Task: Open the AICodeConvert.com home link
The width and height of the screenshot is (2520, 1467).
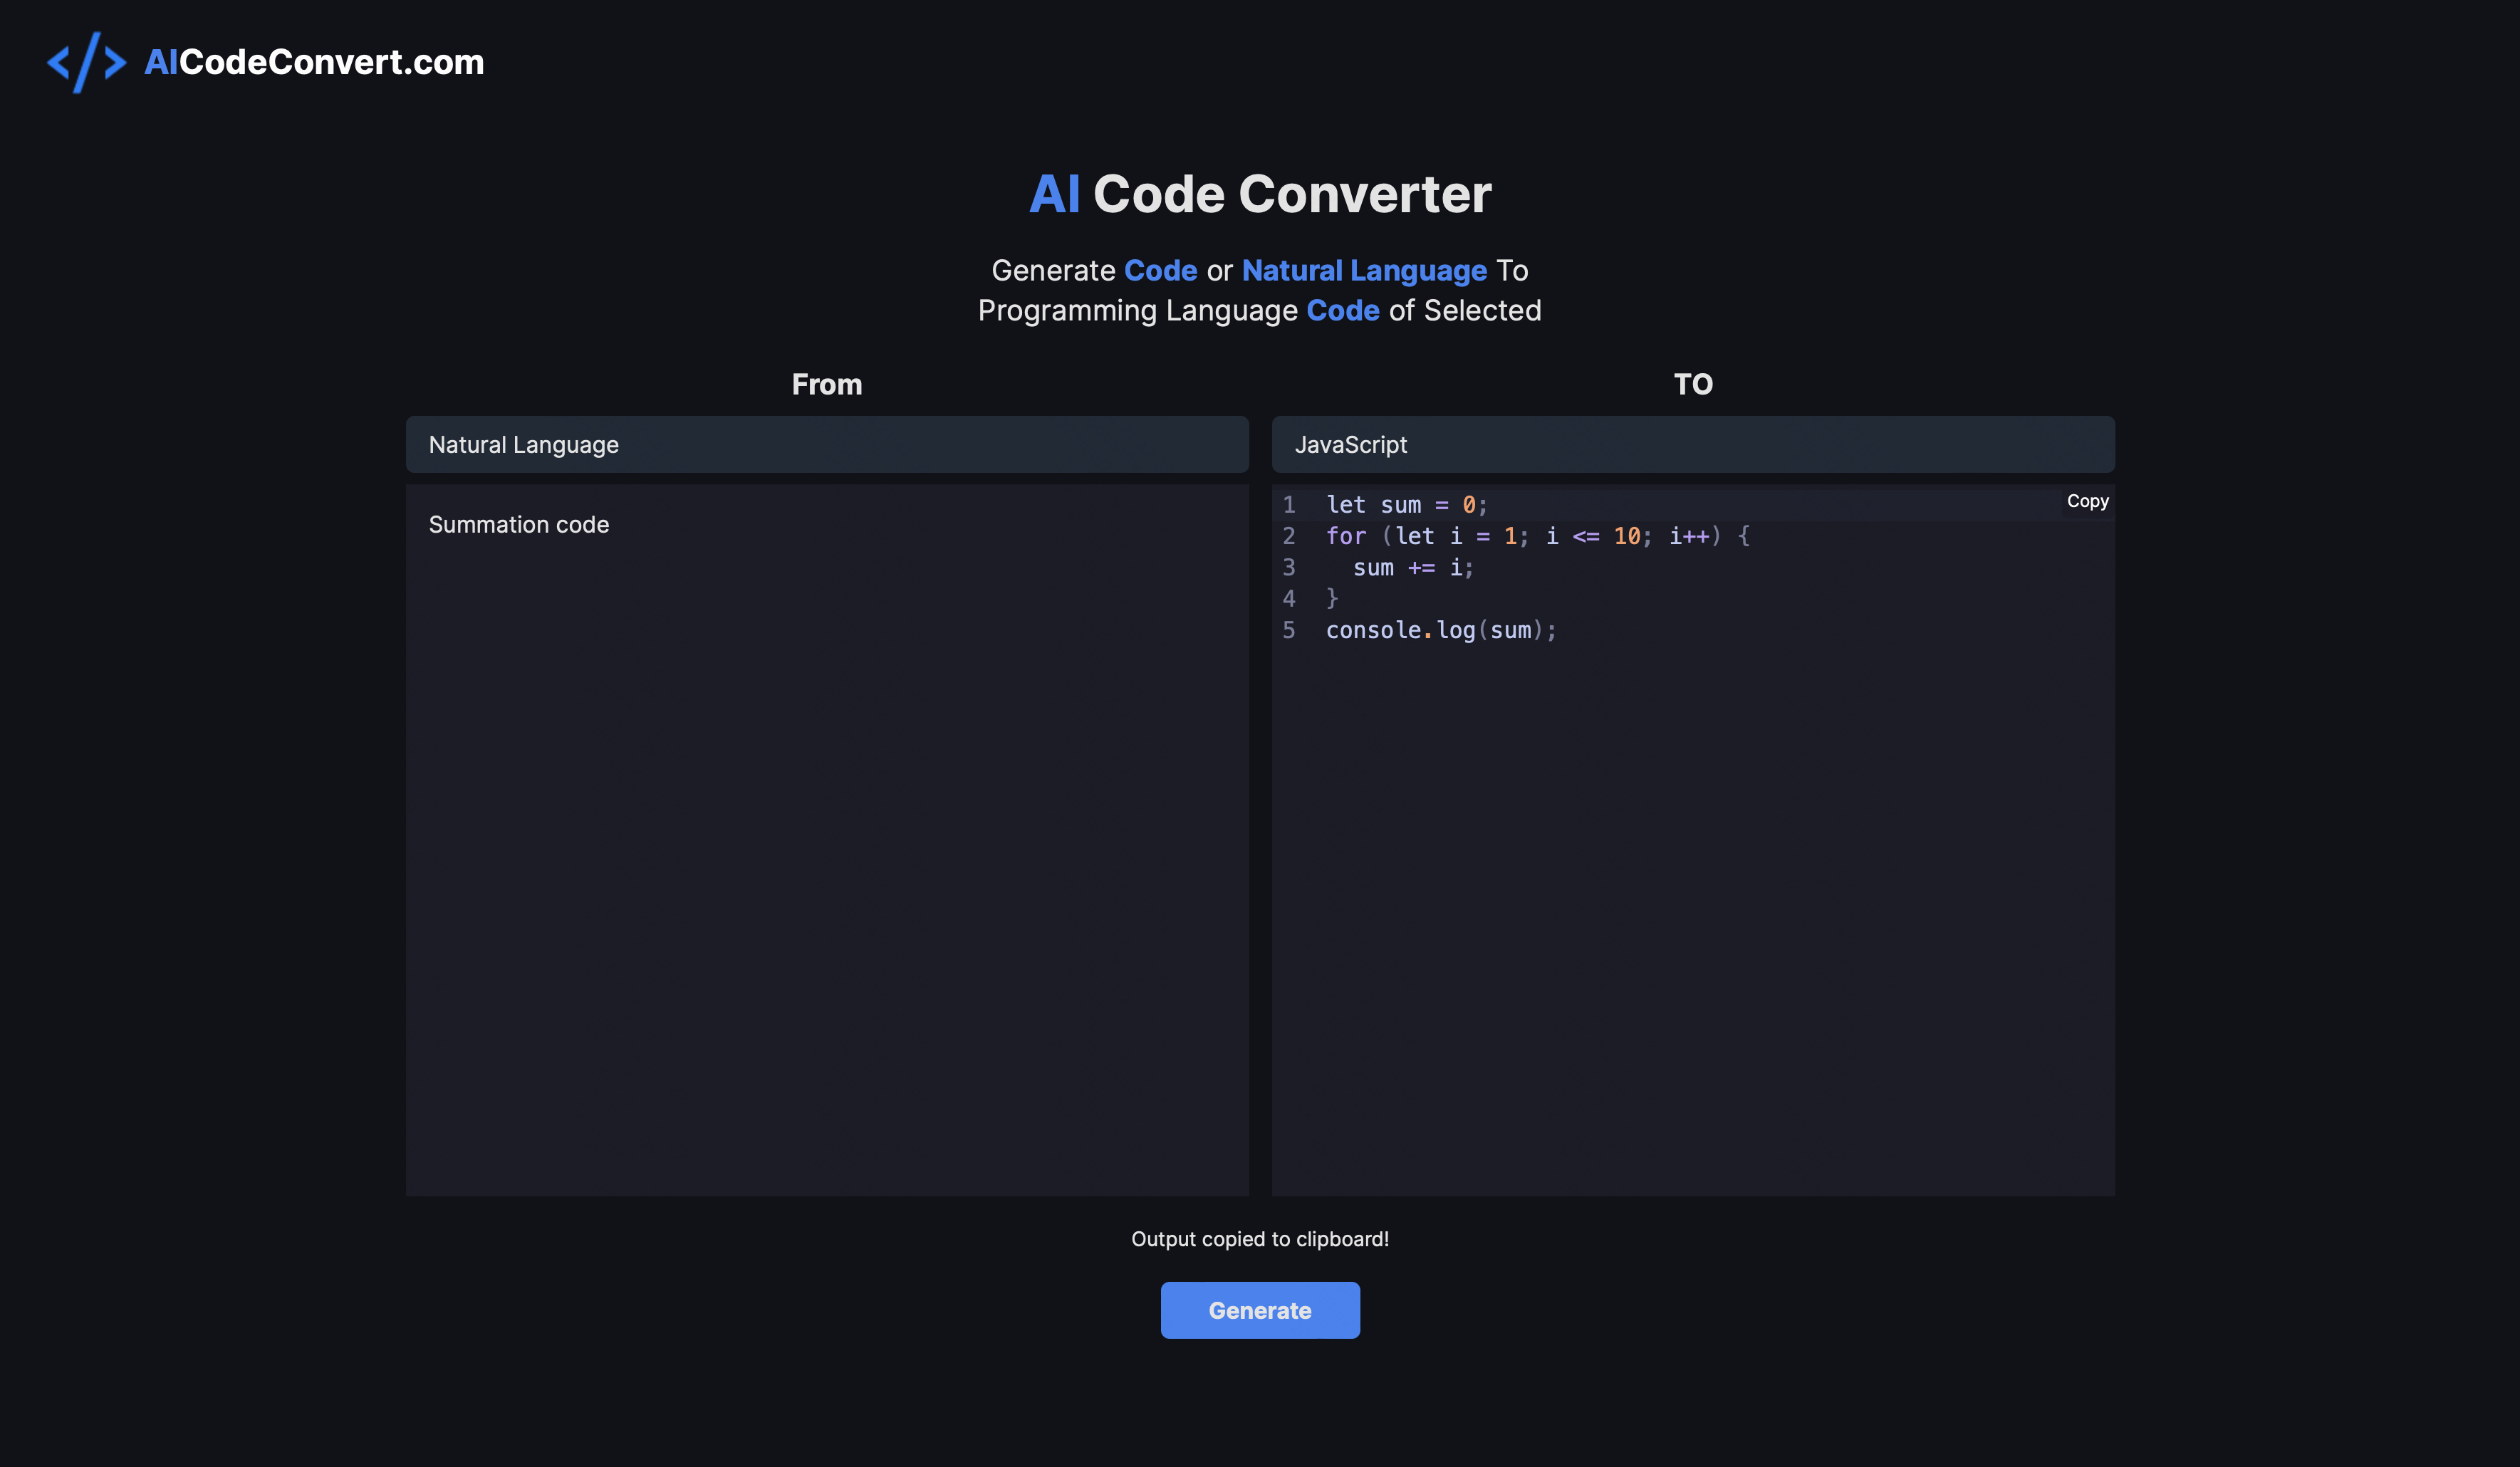Action: point(314,62)
